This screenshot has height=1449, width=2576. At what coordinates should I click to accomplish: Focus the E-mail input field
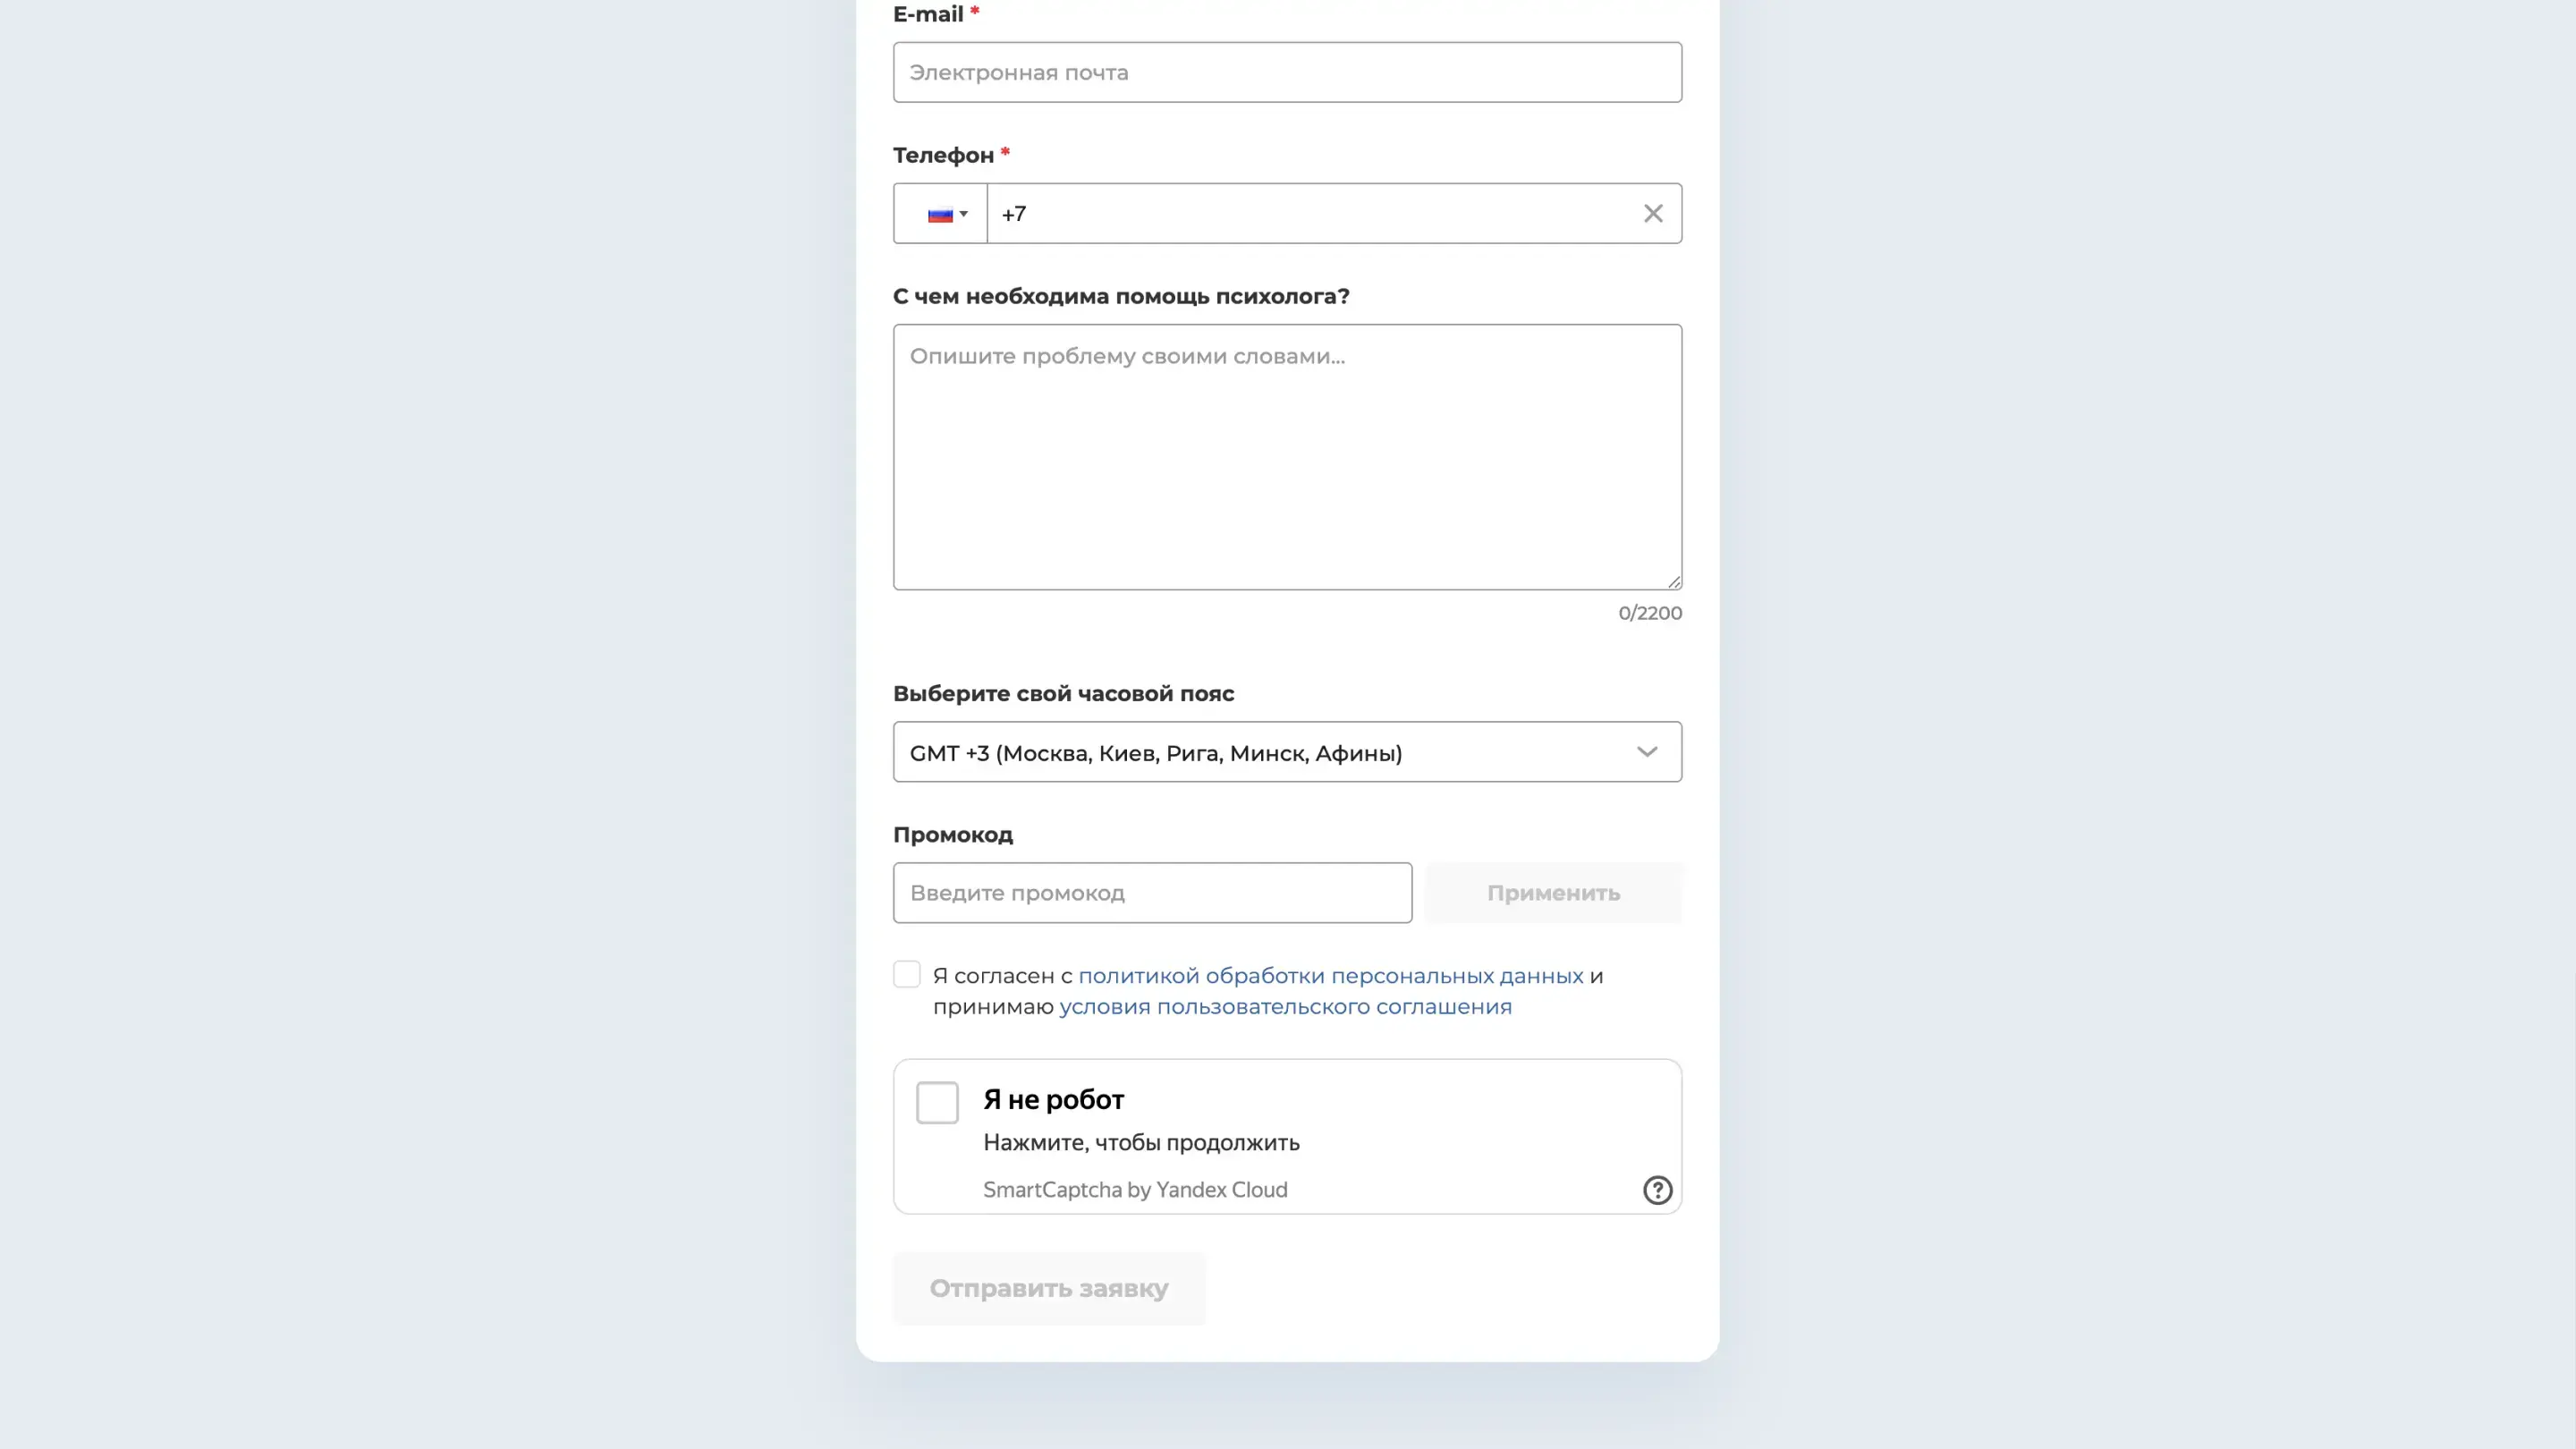click(x=1286, y=72)
